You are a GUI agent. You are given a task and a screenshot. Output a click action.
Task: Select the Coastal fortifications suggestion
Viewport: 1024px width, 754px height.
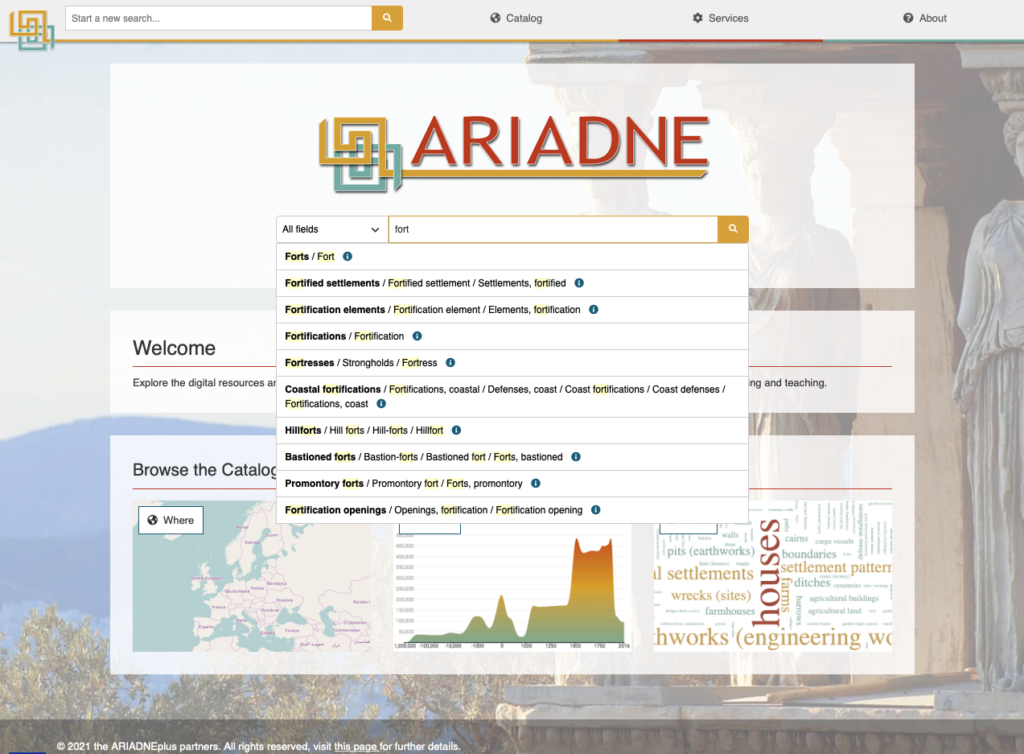(x=512, y=396)
